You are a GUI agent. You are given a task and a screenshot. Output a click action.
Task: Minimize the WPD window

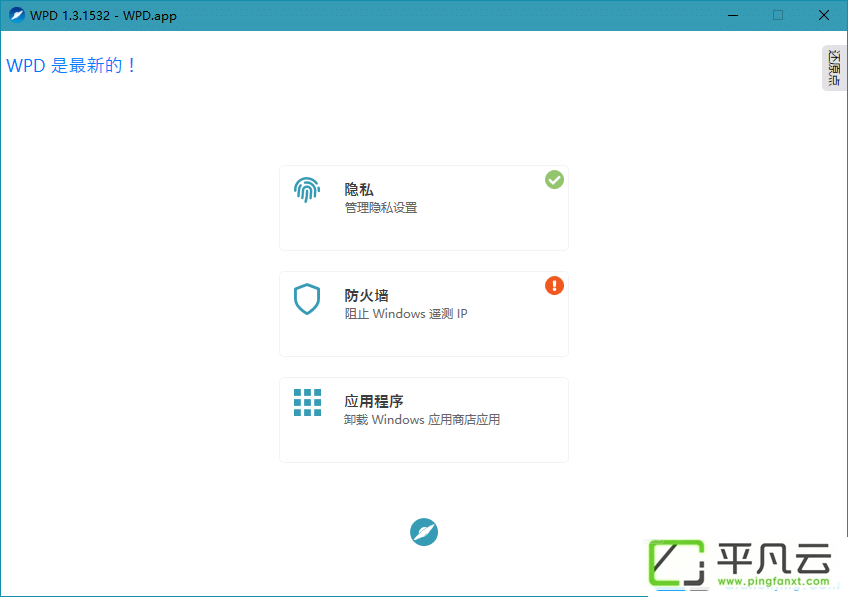click(x=733, y=15)
